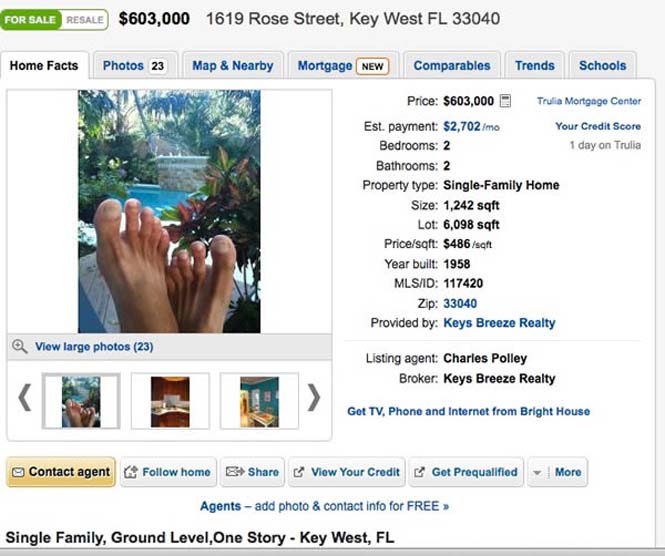Expand the More dropdown menu
Viewport: 665px width, 556px height.
pos(557,472)
